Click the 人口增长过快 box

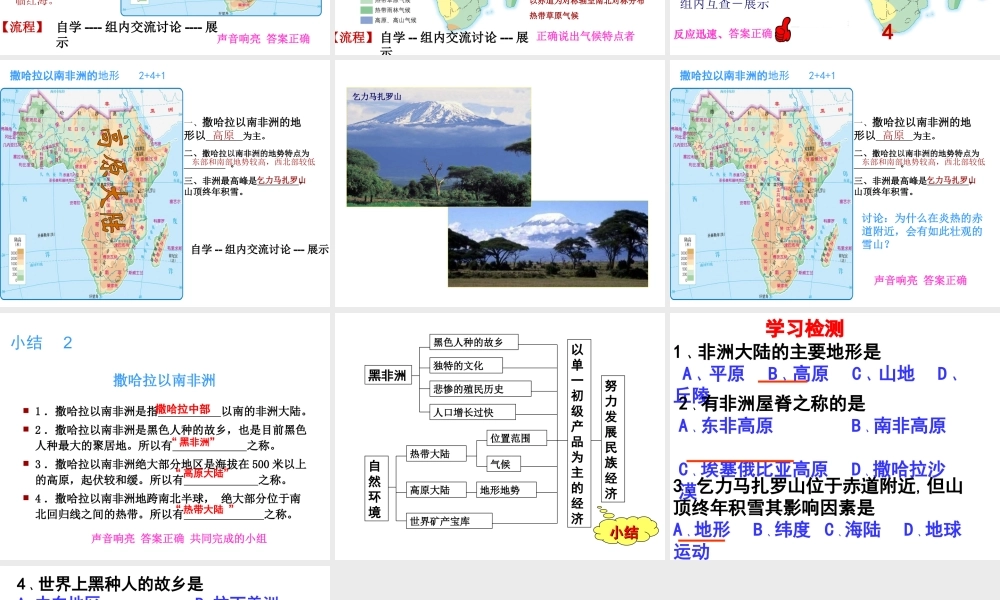[472, 412]
